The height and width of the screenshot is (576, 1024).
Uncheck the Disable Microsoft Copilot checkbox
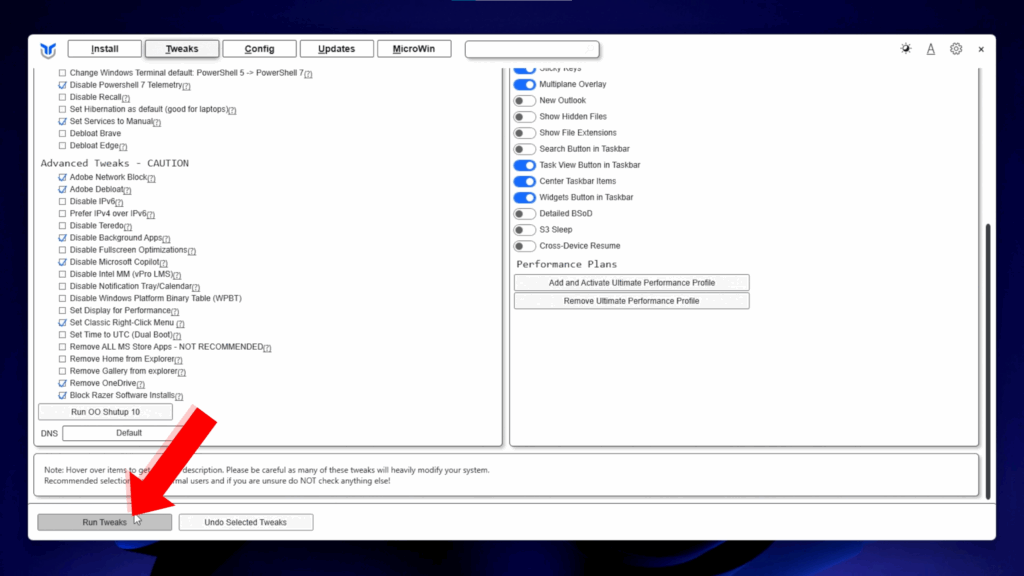62,262
